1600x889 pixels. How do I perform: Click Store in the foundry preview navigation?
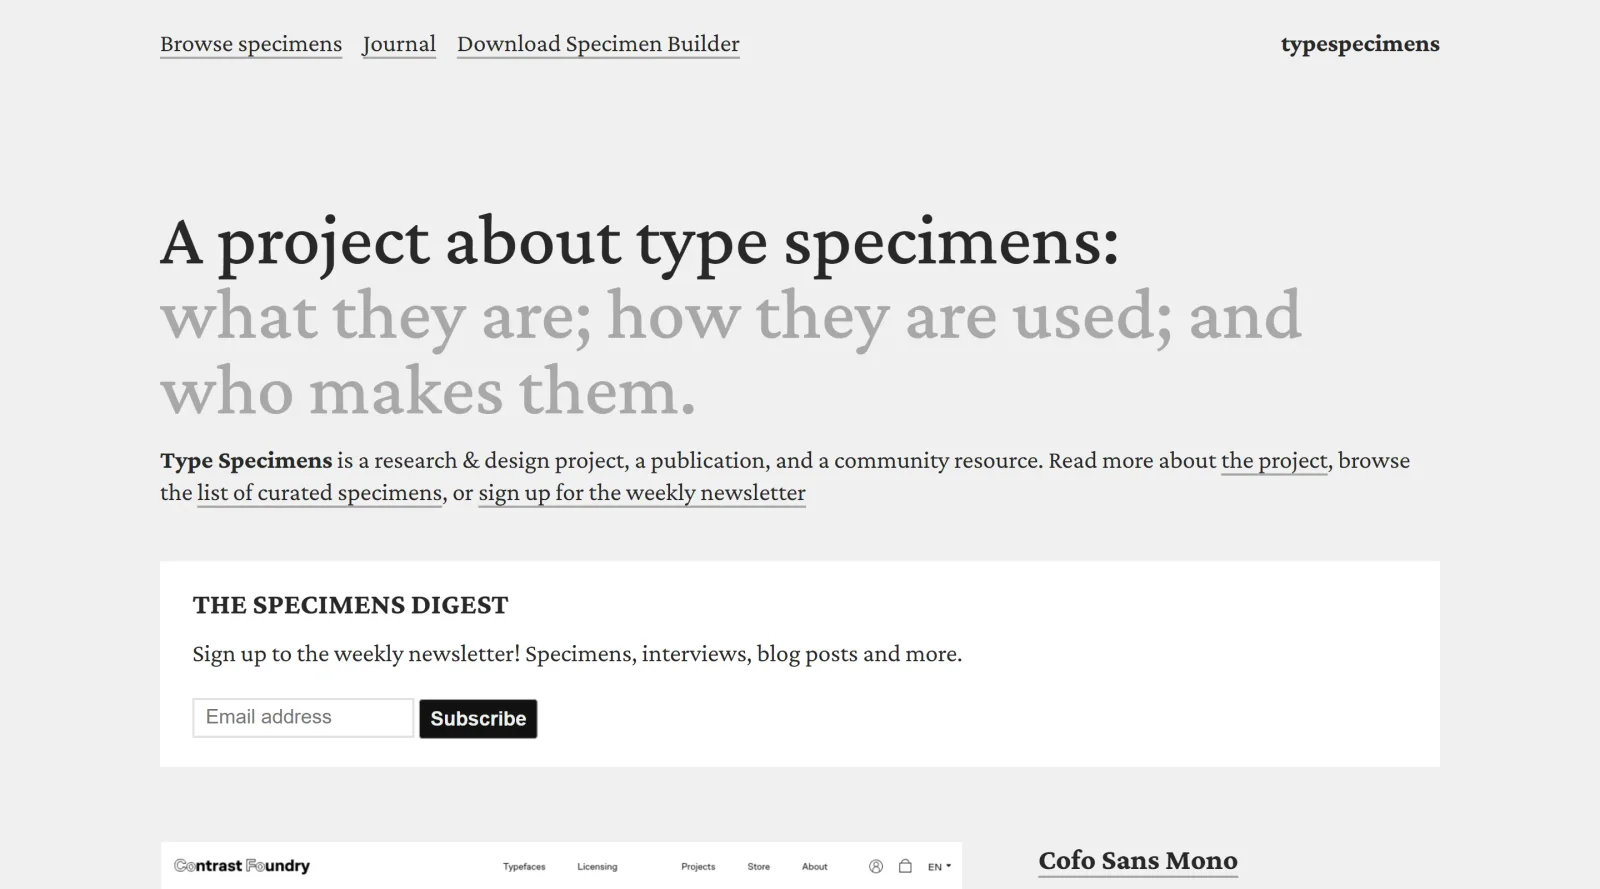pos(759,867)
